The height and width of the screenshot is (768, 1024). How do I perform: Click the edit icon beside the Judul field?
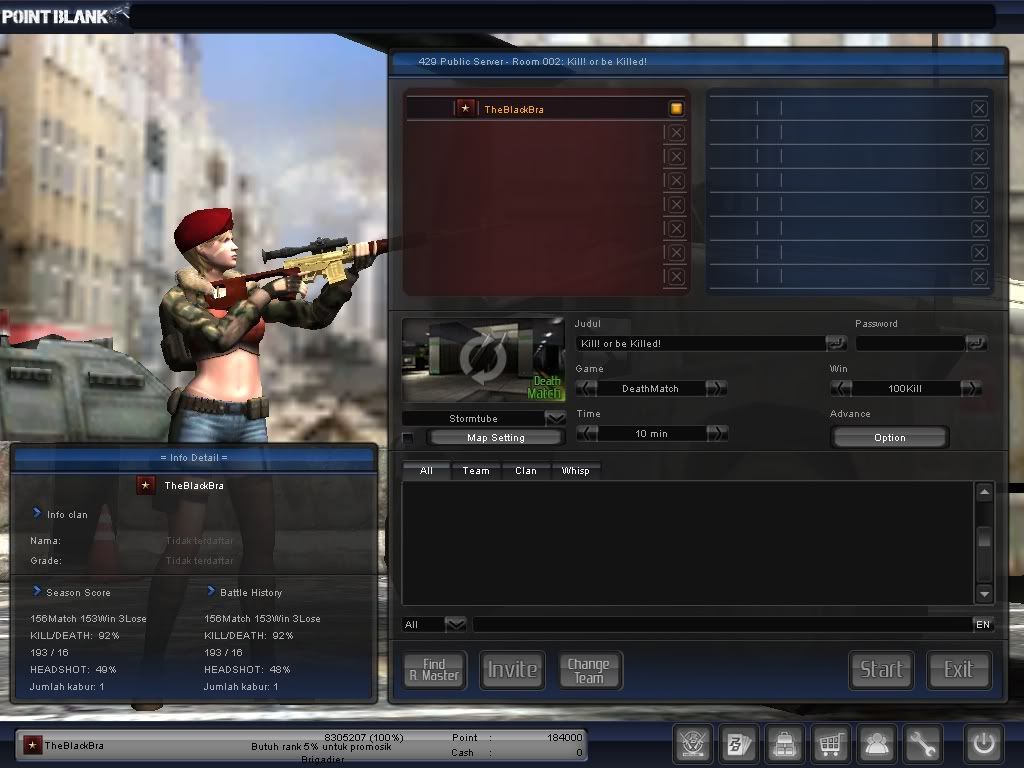835,343
